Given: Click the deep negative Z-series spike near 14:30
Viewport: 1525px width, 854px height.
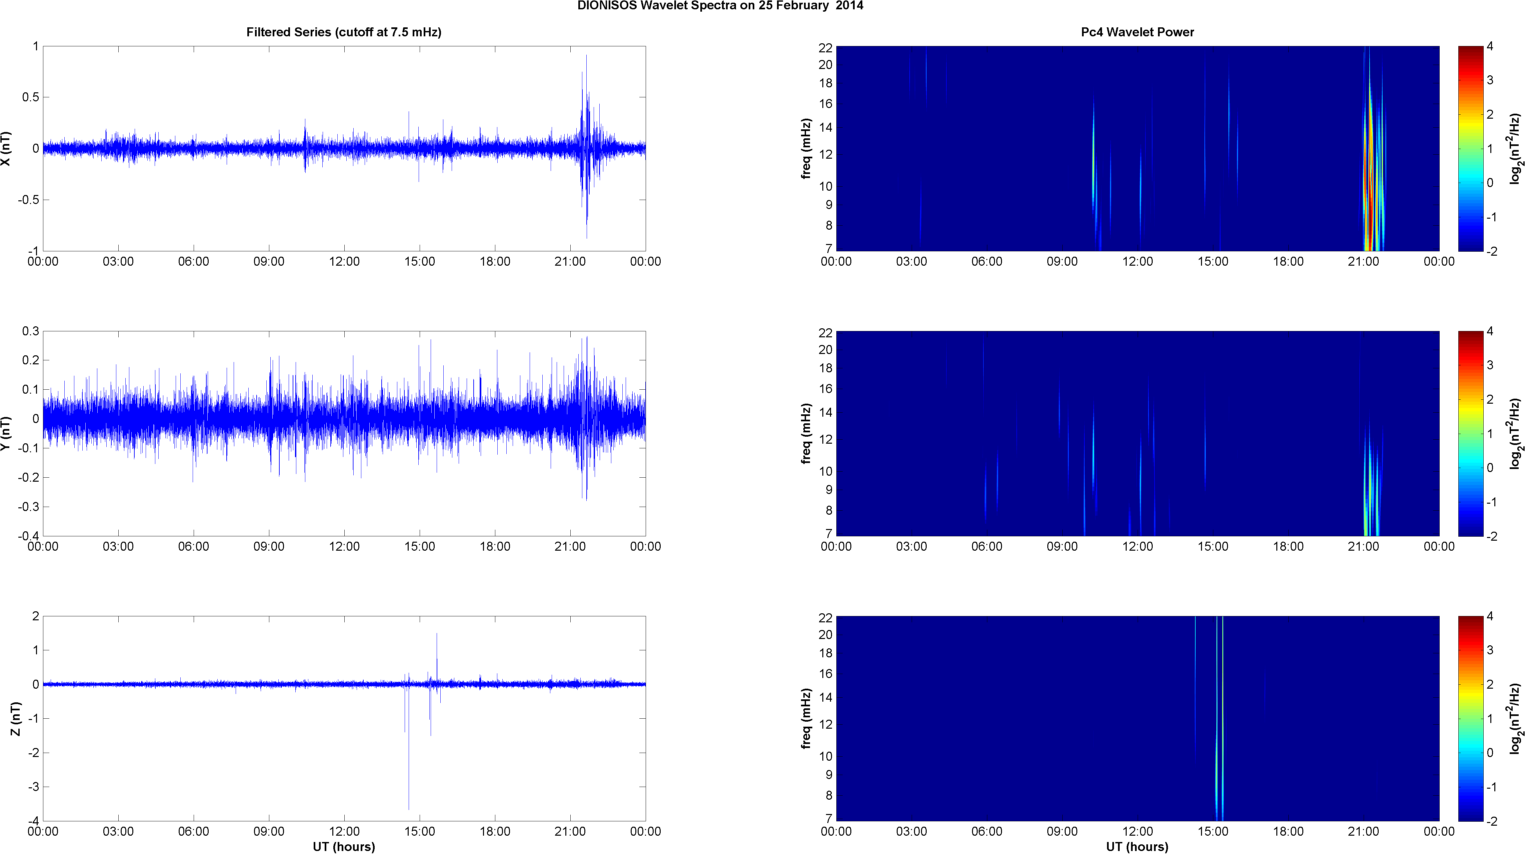Looking at the screenshot, I should tap(408, 745).
